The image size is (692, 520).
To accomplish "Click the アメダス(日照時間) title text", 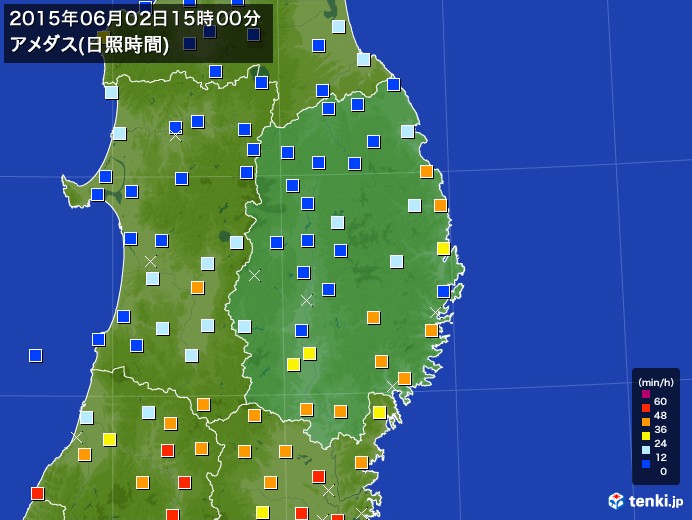I will [x=89, y=45].
